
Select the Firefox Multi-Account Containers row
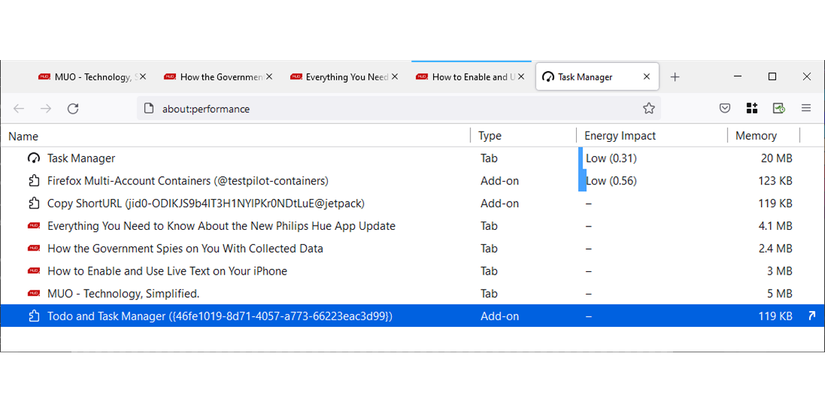(412, 180)
